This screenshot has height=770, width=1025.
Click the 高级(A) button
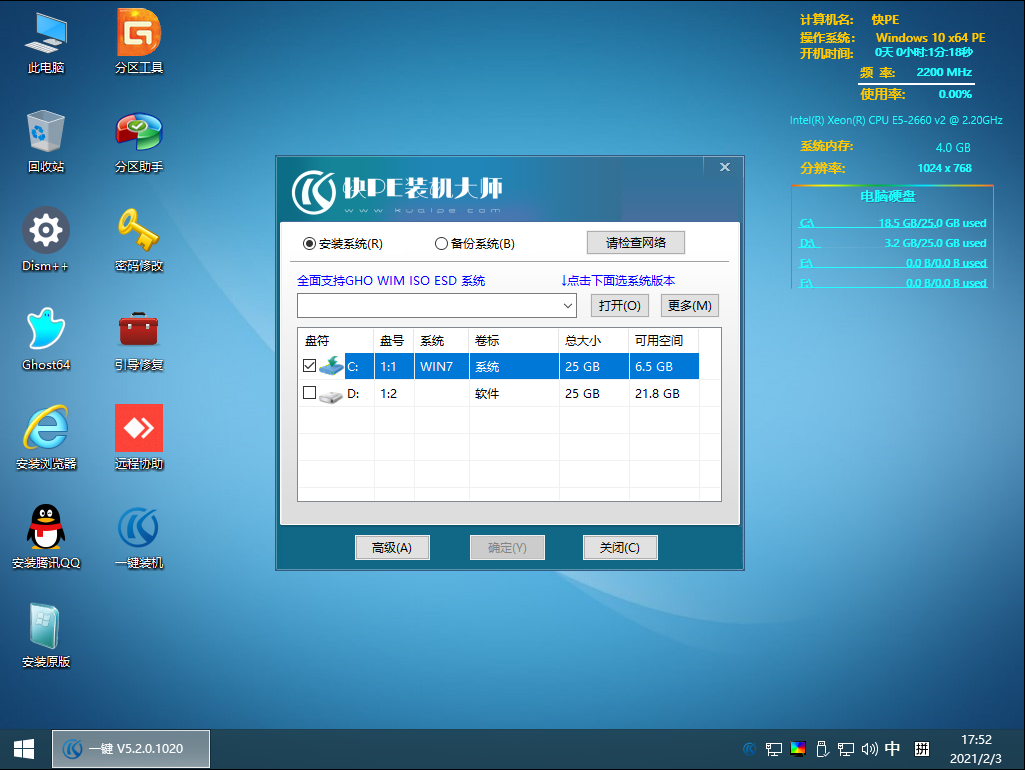tap(392, 547)
